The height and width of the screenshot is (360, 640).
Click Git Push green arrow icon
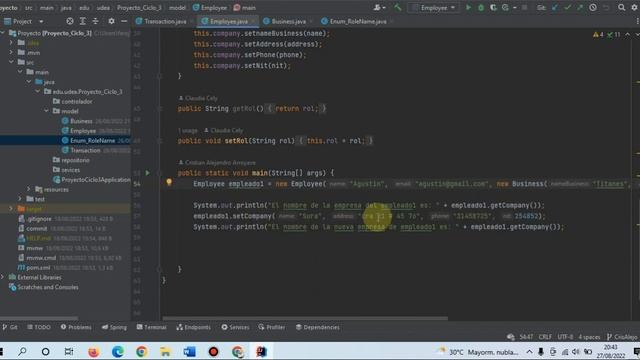tap(580, 7)
